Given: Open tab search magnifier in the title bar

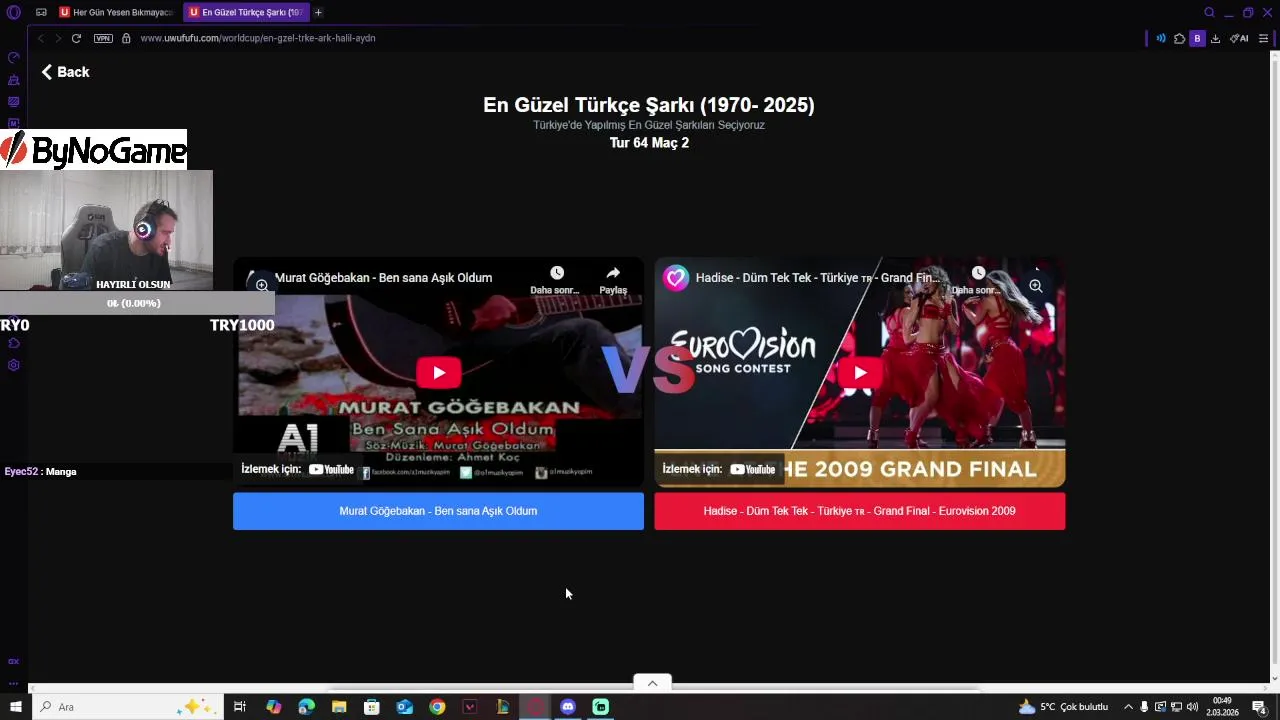Looking at the screenshot, I should pyautogui.click(x=1209, y=12).
